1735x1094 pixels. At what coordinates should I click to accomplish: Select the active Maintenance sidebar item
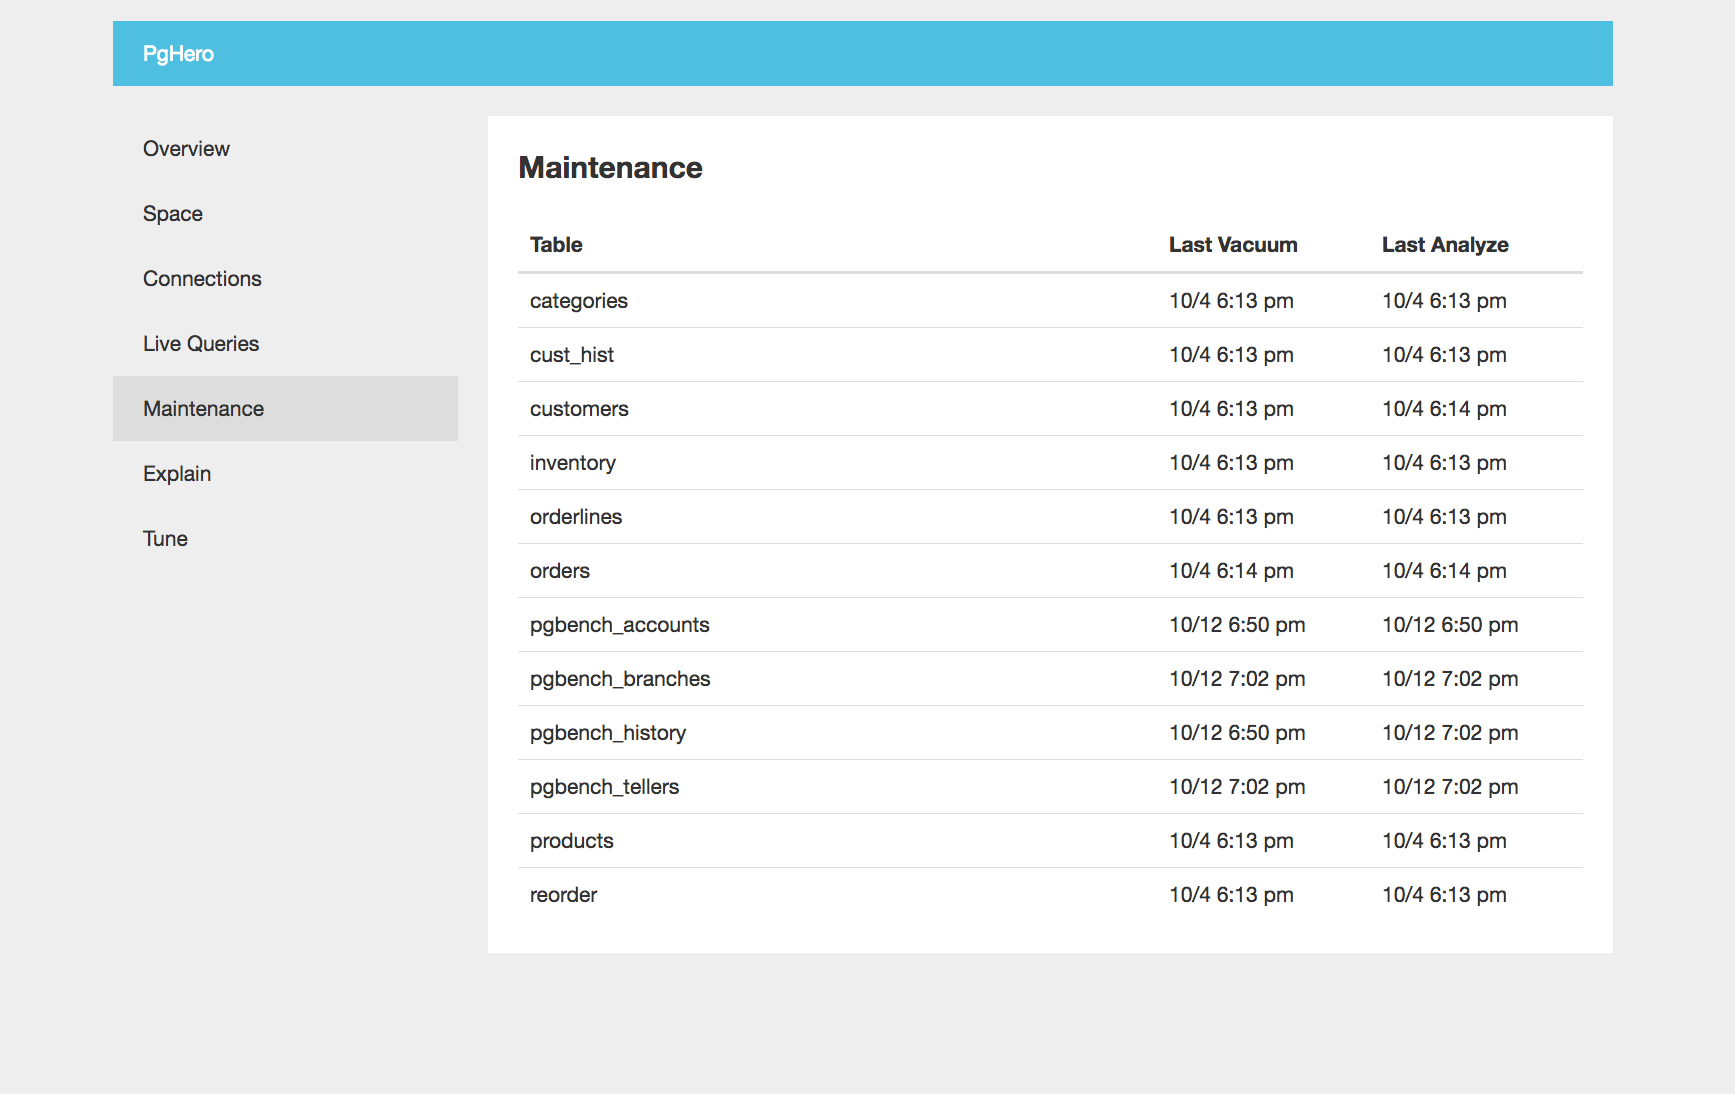(203, 408)
